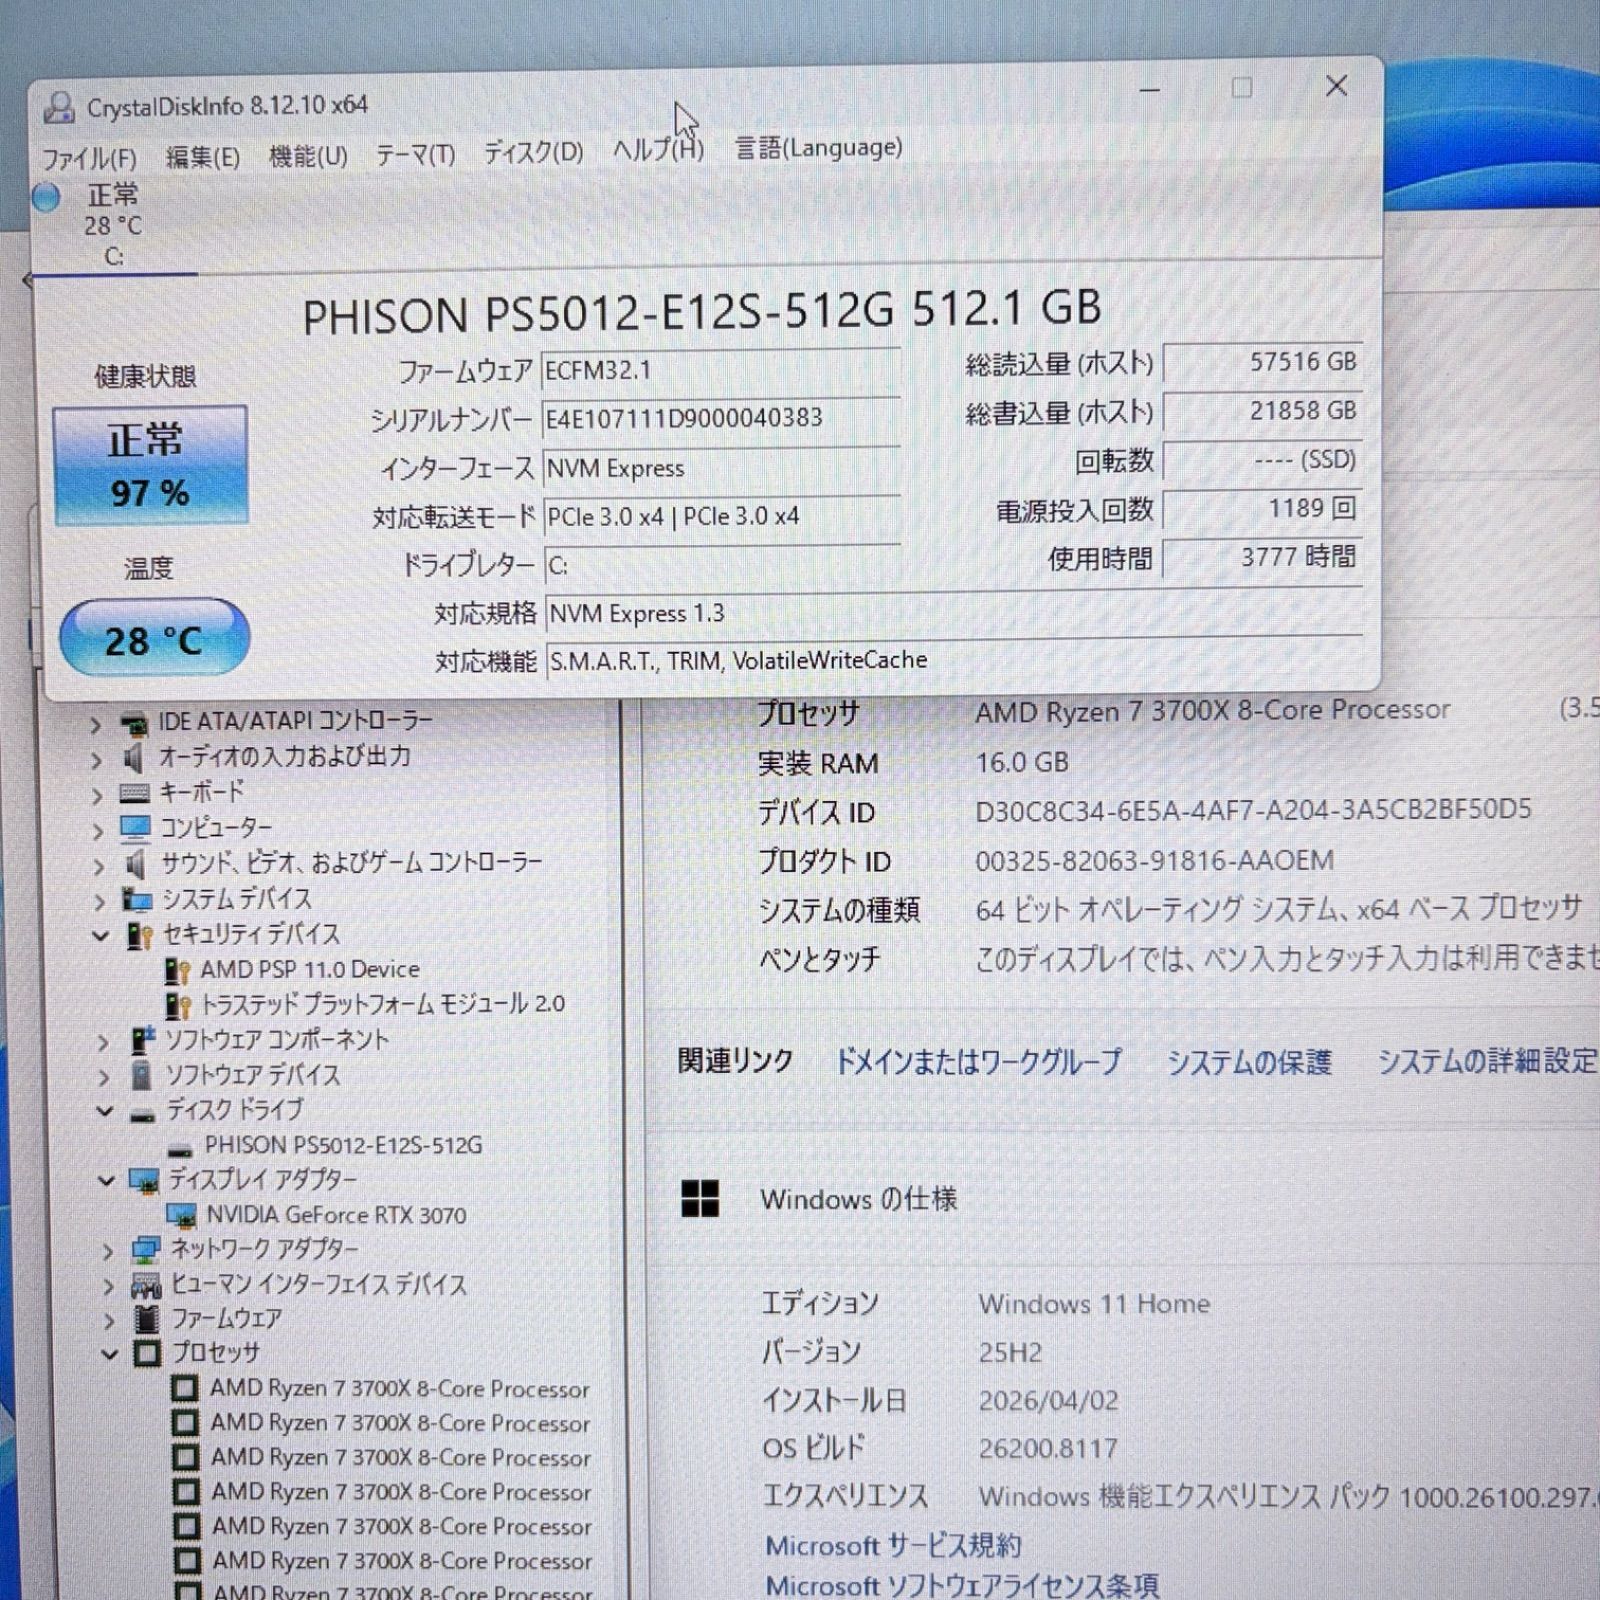
Task: Expand the システム デバイス node
Action: [x=100, y=902]
